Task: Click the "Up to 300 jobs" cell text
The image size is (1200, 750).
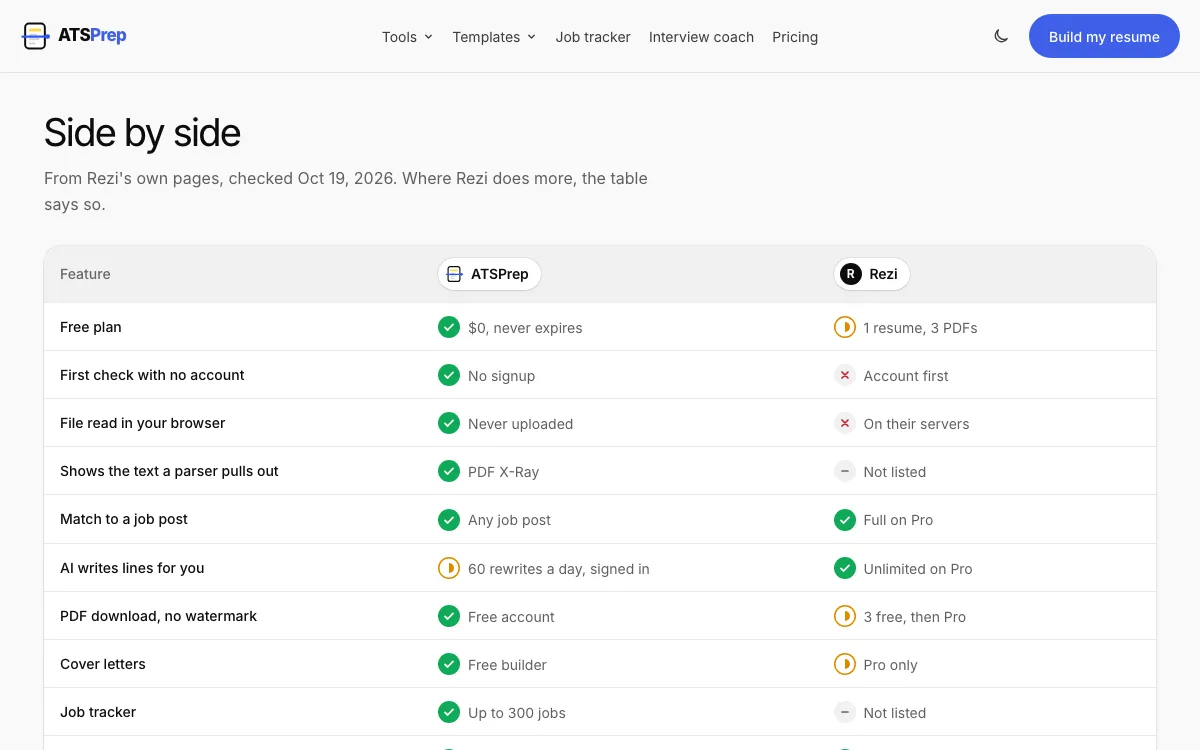Action: 517,713
